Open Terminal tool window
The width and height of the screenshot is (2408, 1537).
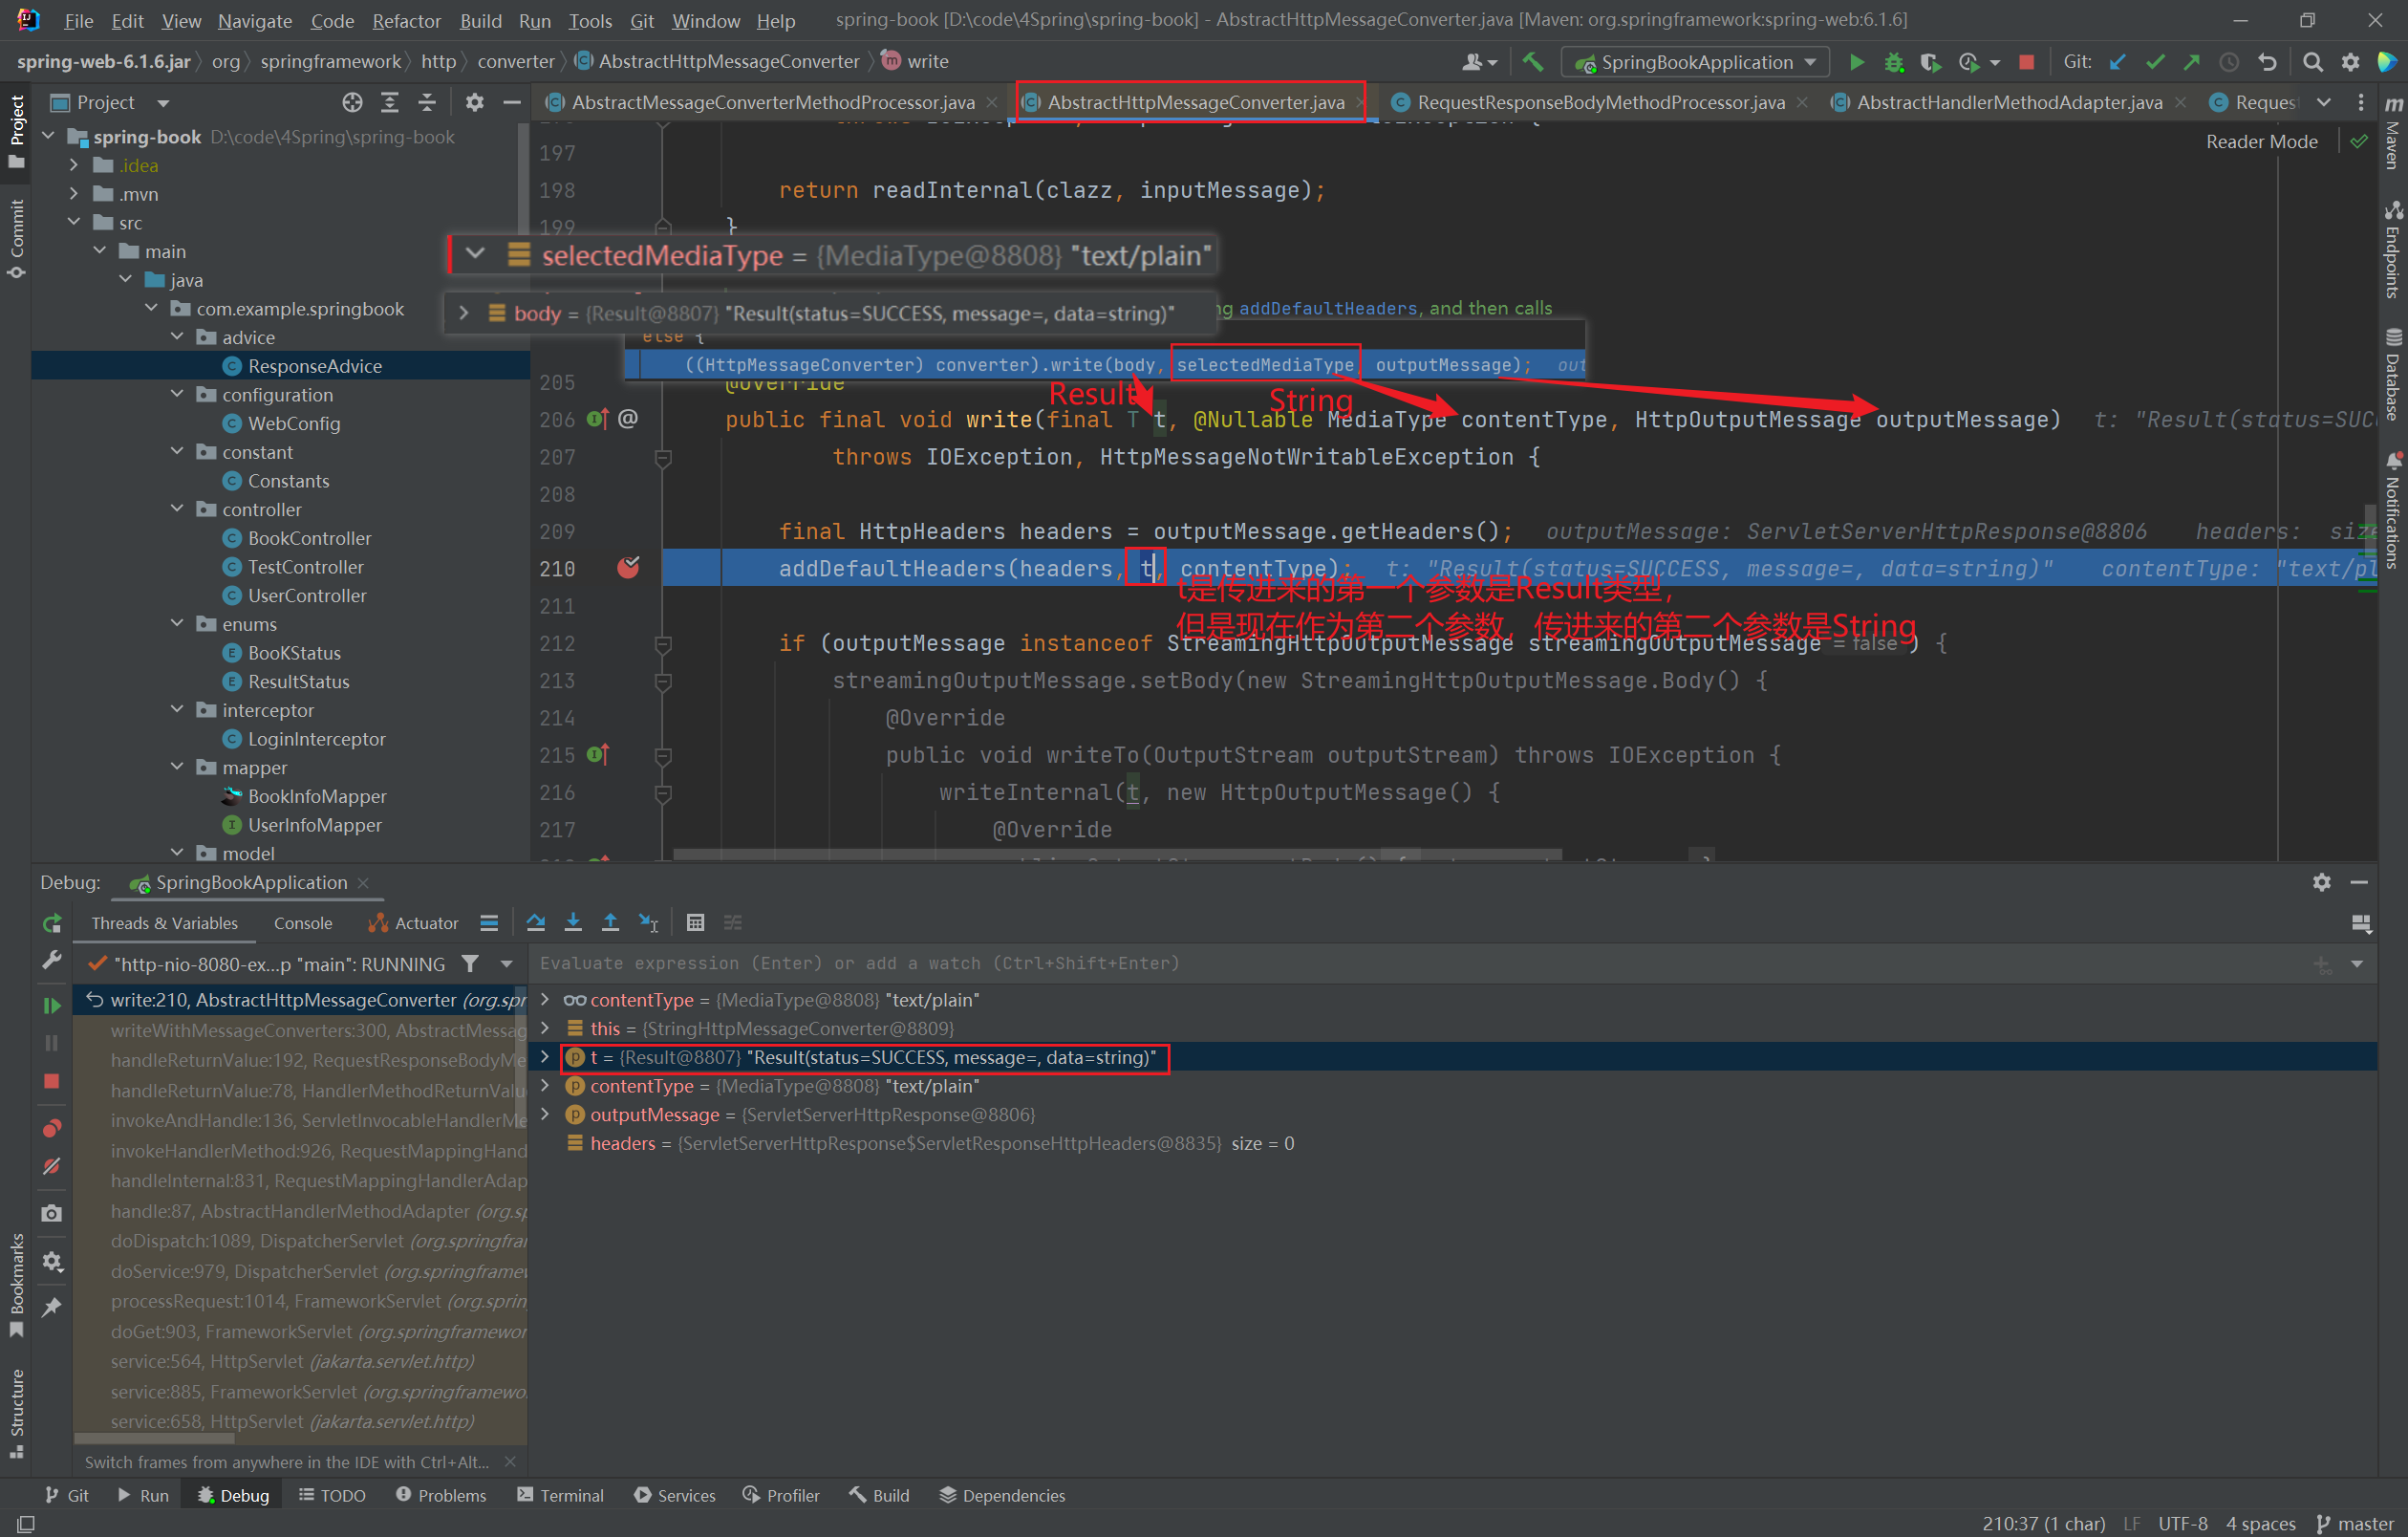coord(561,1496)
